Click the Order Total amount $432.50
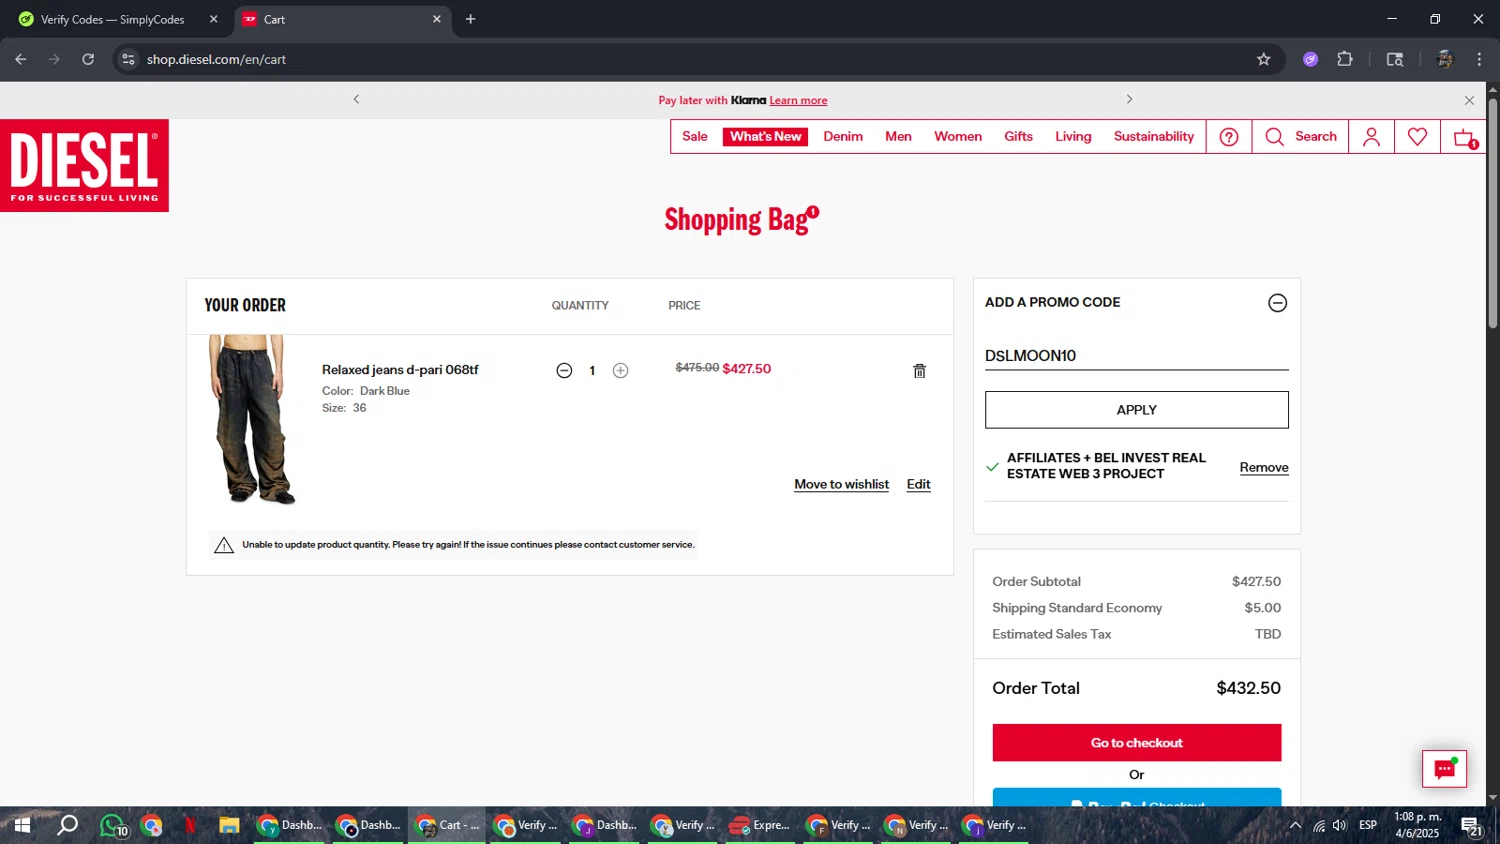 point(1248,688)
